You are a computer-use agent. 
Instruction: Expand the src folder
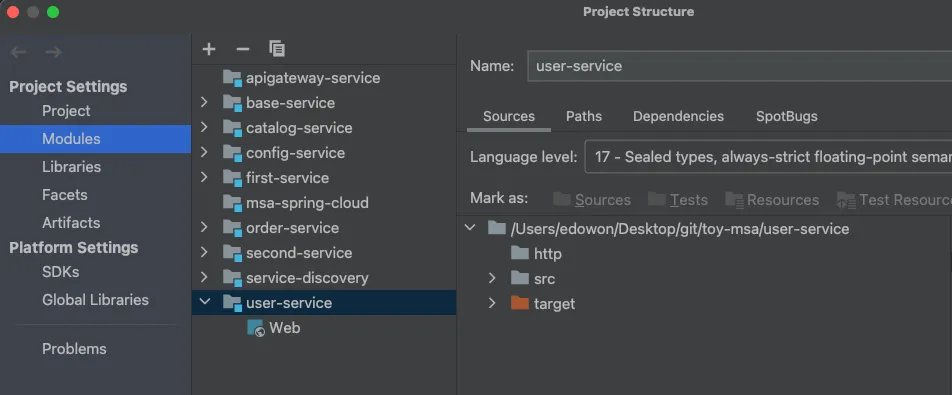pyautogui.click(x=492, y=278)
